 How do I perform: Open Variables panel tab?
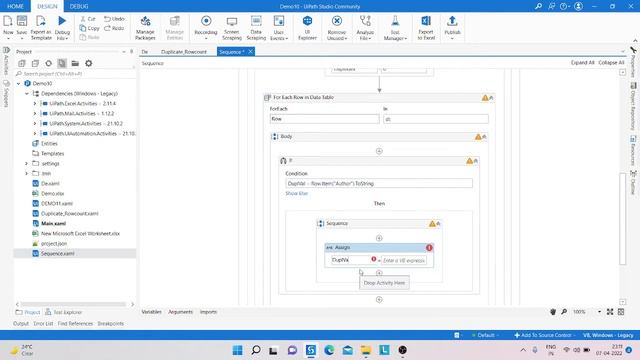(151, 312)
